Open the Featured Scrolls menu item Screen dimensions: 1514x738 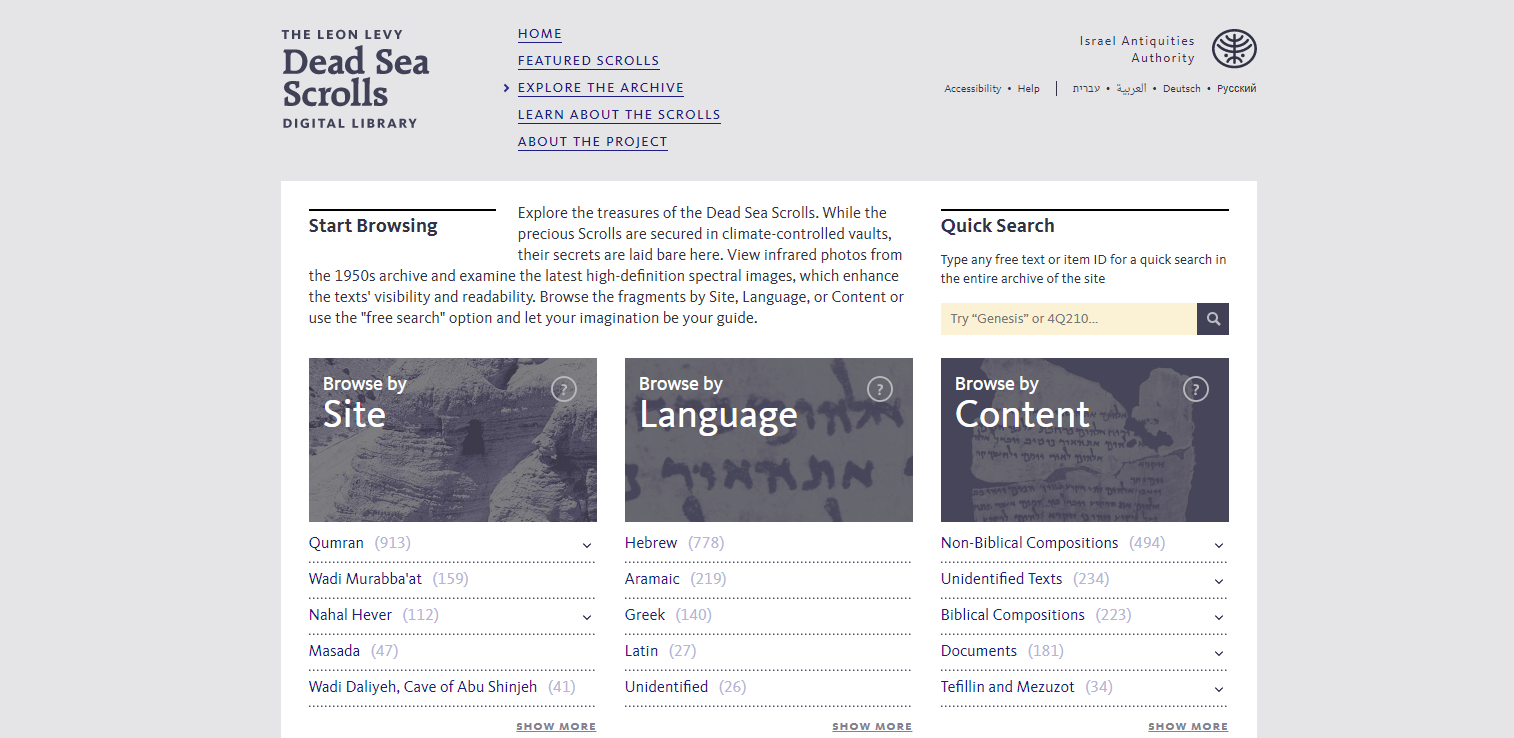click(588, 61)
